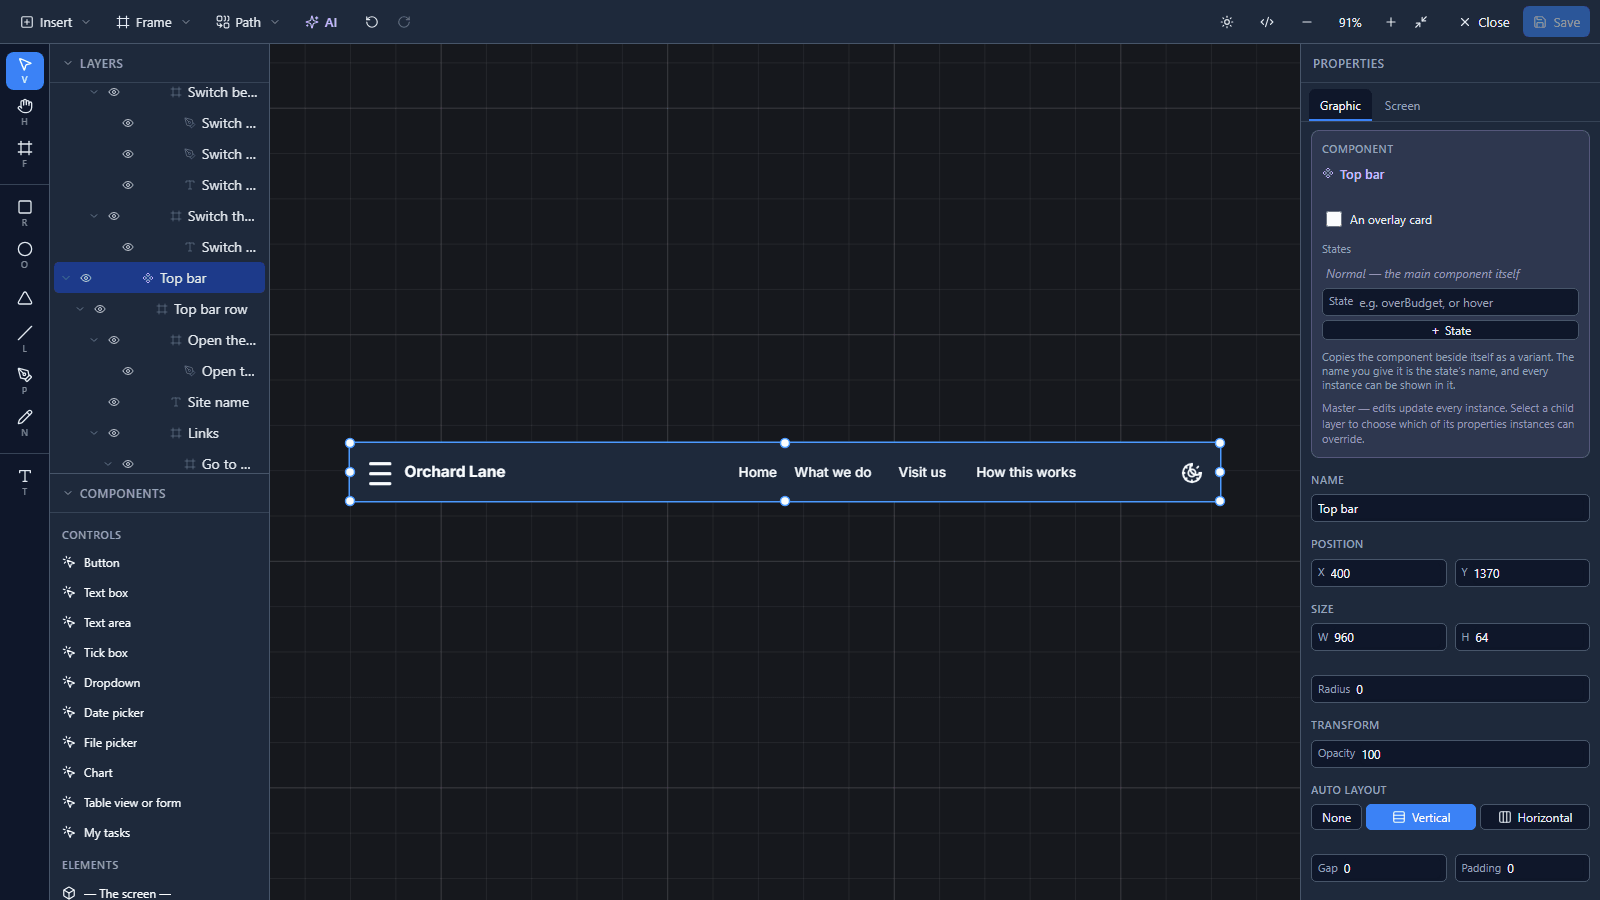Click the Opacity value field
Screen dimensions: 1600x900
pyautogui.click(x=1450, y=754)
